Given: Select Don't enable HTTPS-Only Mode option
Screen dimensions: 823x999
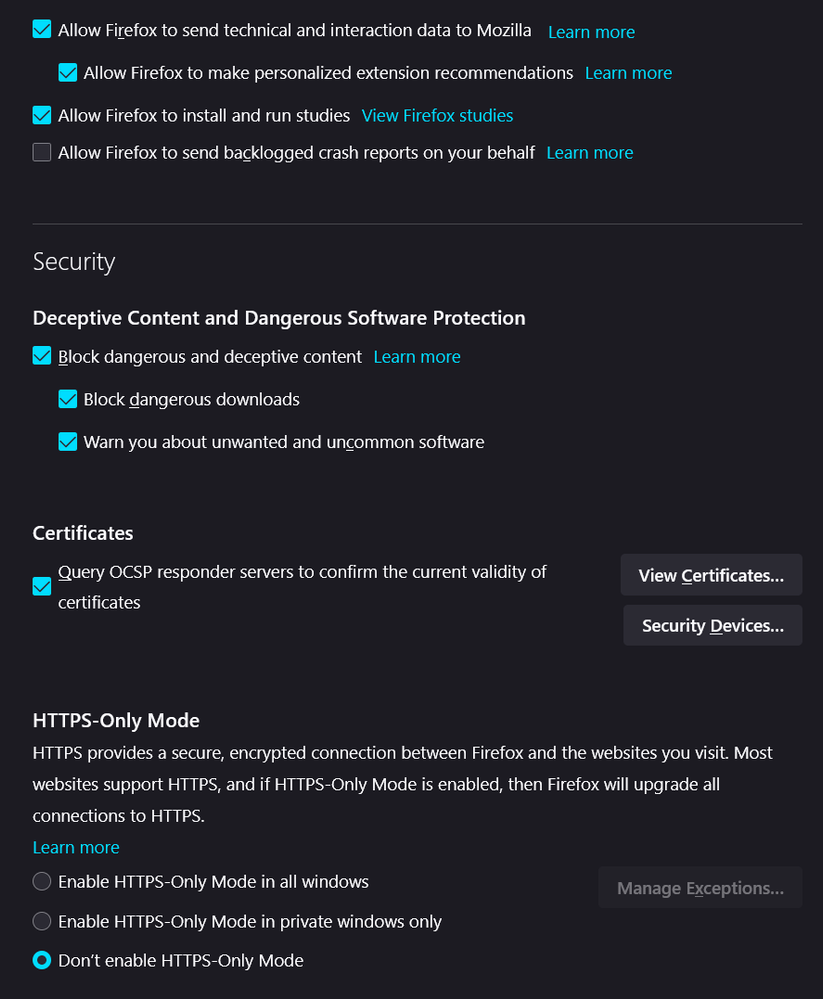Looking at the screenshot, I should click(42, 960).
